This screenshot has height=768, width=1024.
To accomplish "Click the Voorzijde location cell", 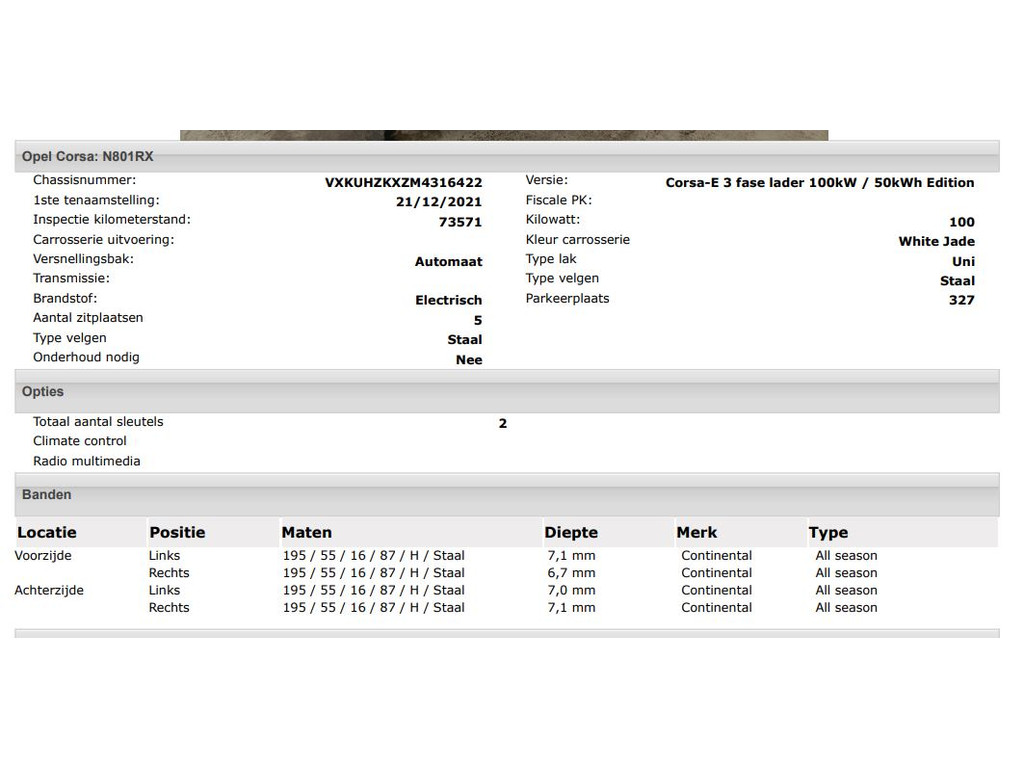I will click(43, 556).
